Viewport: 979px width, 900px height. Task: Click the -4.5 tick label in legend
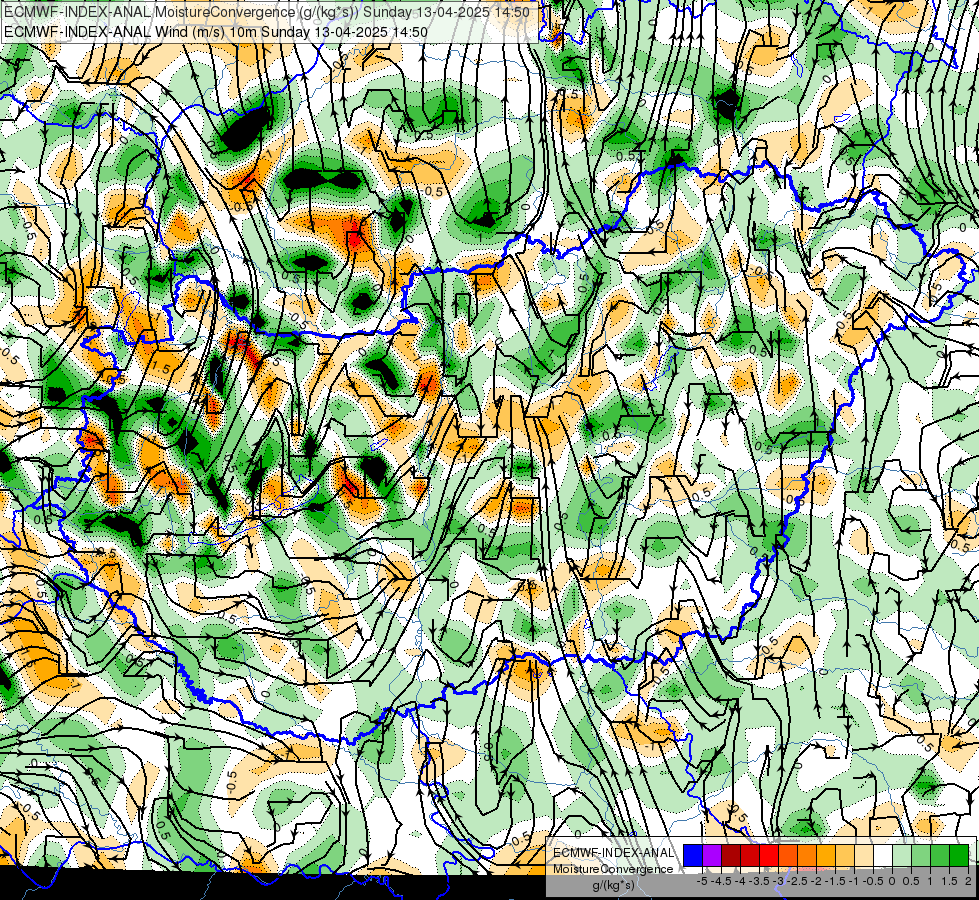(721, 881)
